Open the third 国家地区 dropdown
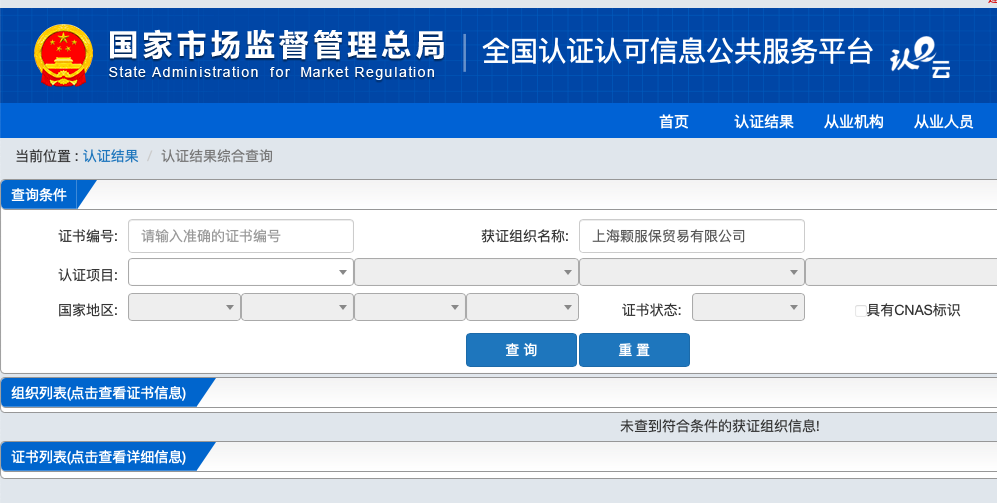Image resolution: width=997 pixels, height=503 pixels. point(410,307)
